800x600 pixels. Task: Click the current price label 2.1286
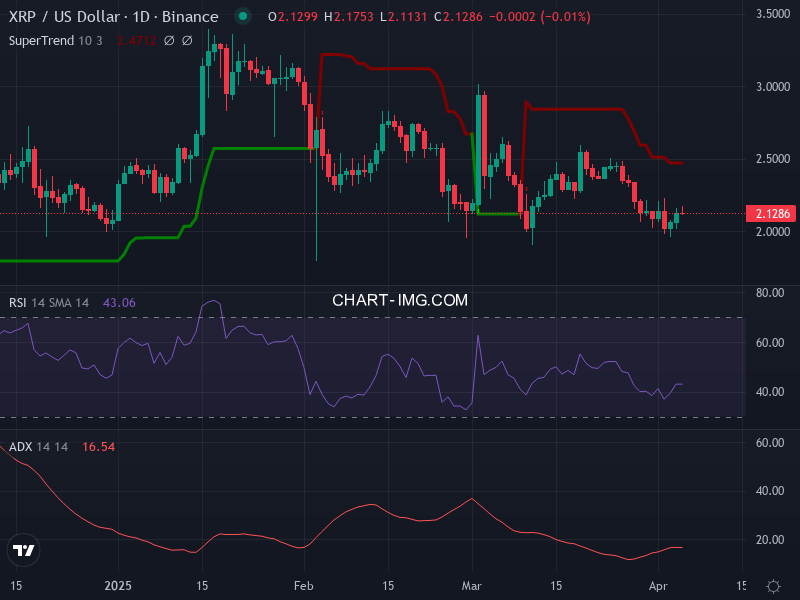click(771, 213)
